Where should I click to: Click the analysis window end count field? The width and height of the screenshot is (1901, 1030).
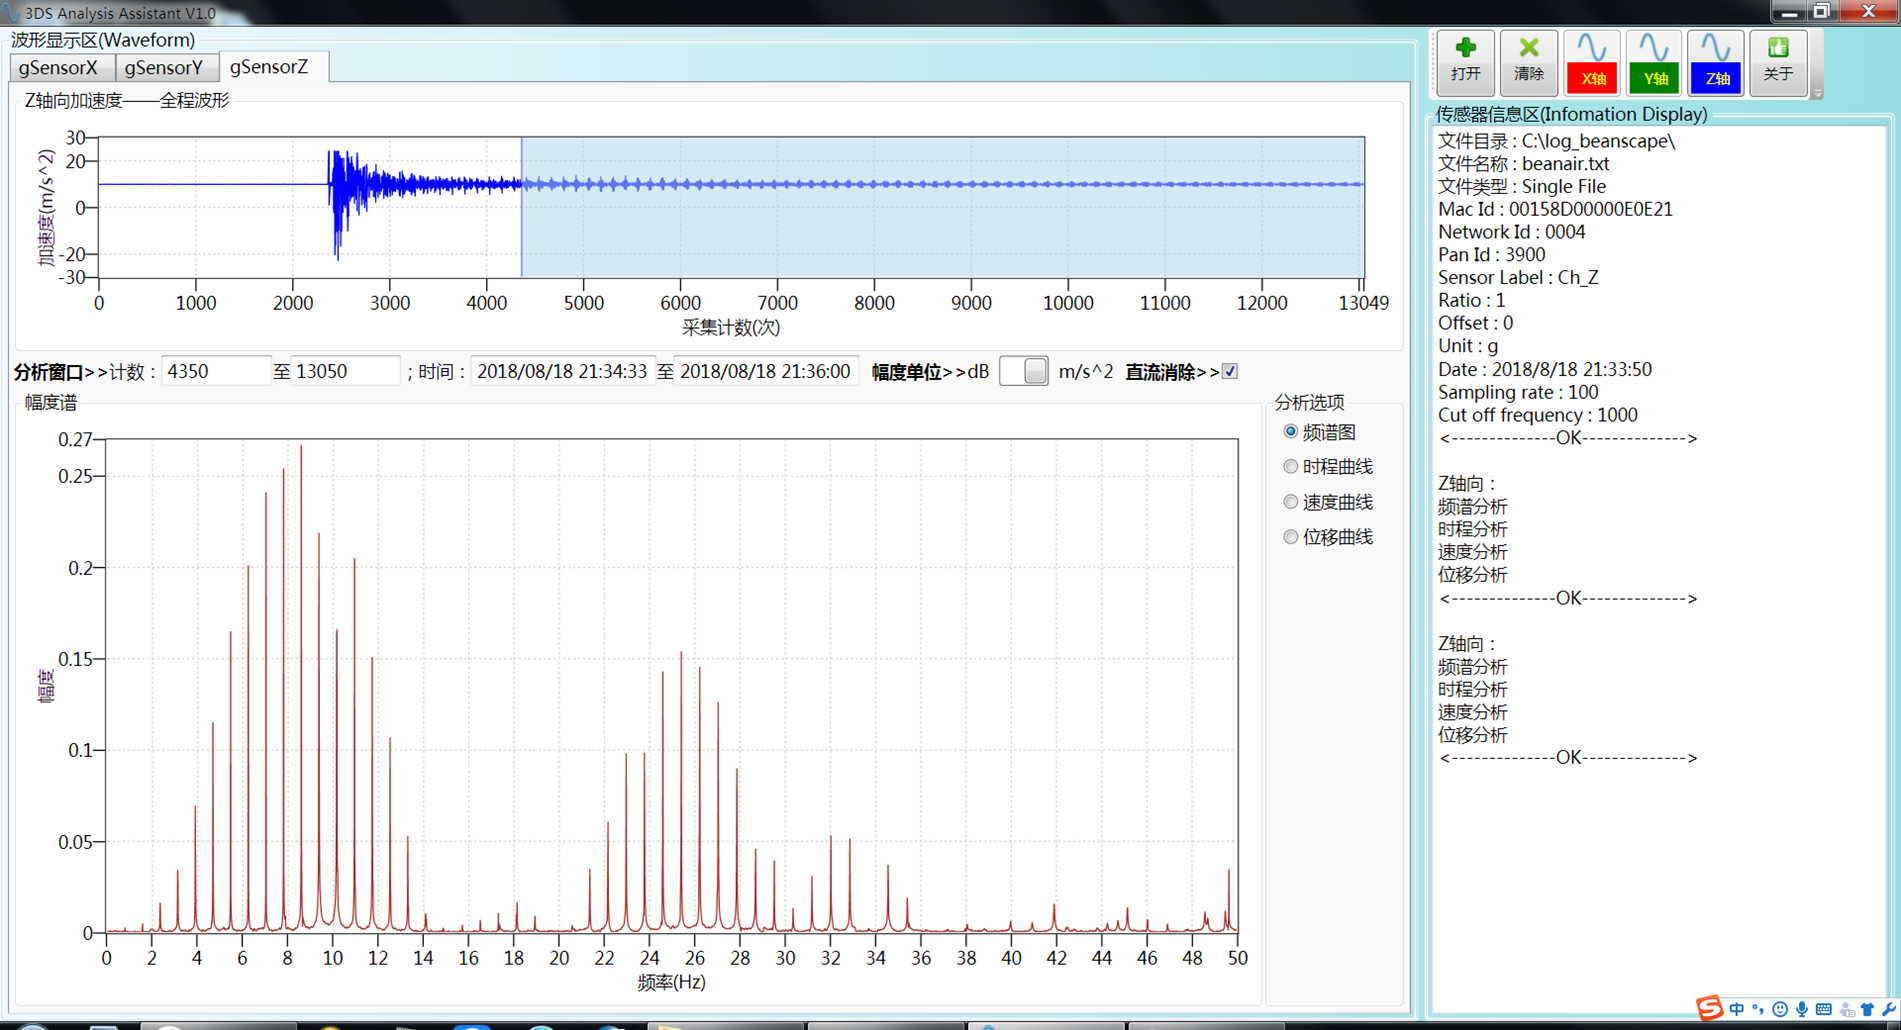coord(344,371)
